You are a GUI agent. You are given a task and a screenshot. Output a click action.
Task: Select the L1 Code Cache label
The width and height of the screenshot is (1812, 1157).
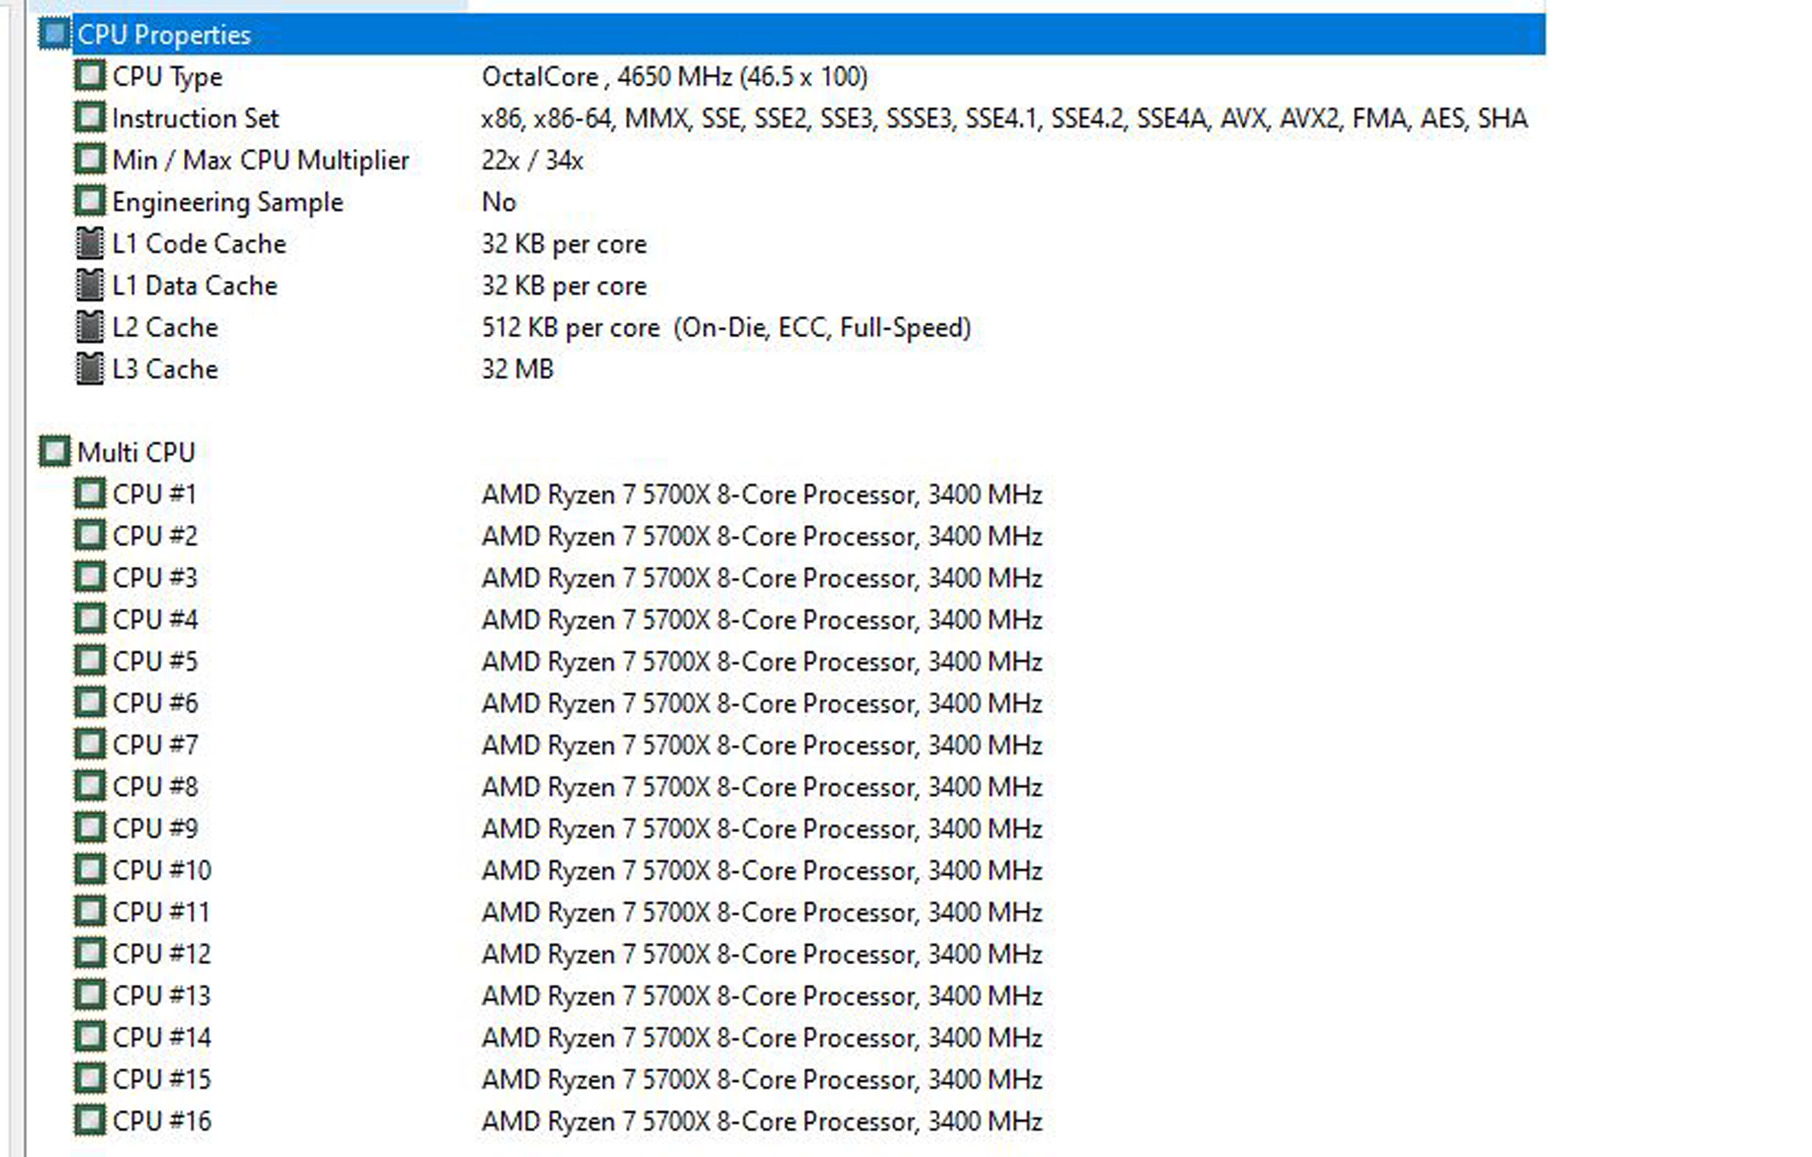(199, 243)
